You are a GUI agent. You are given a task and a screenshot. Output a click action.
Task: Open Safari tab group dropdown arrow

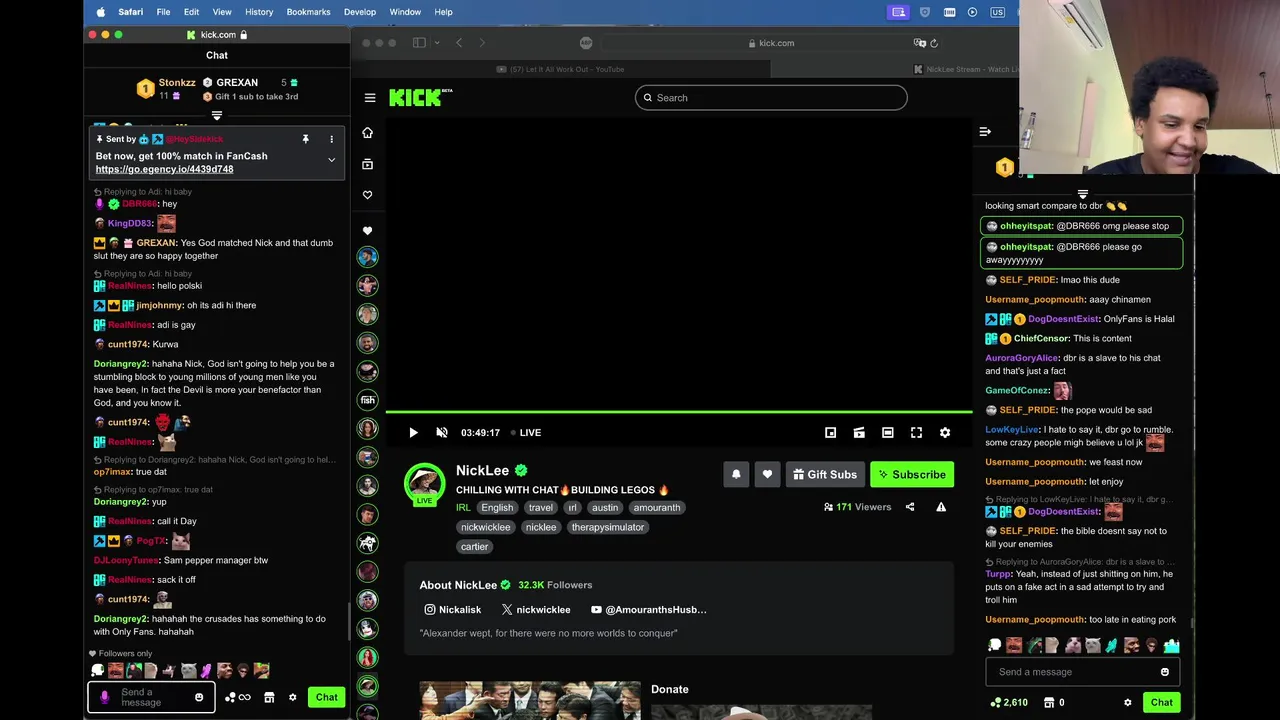click(435, 43)
